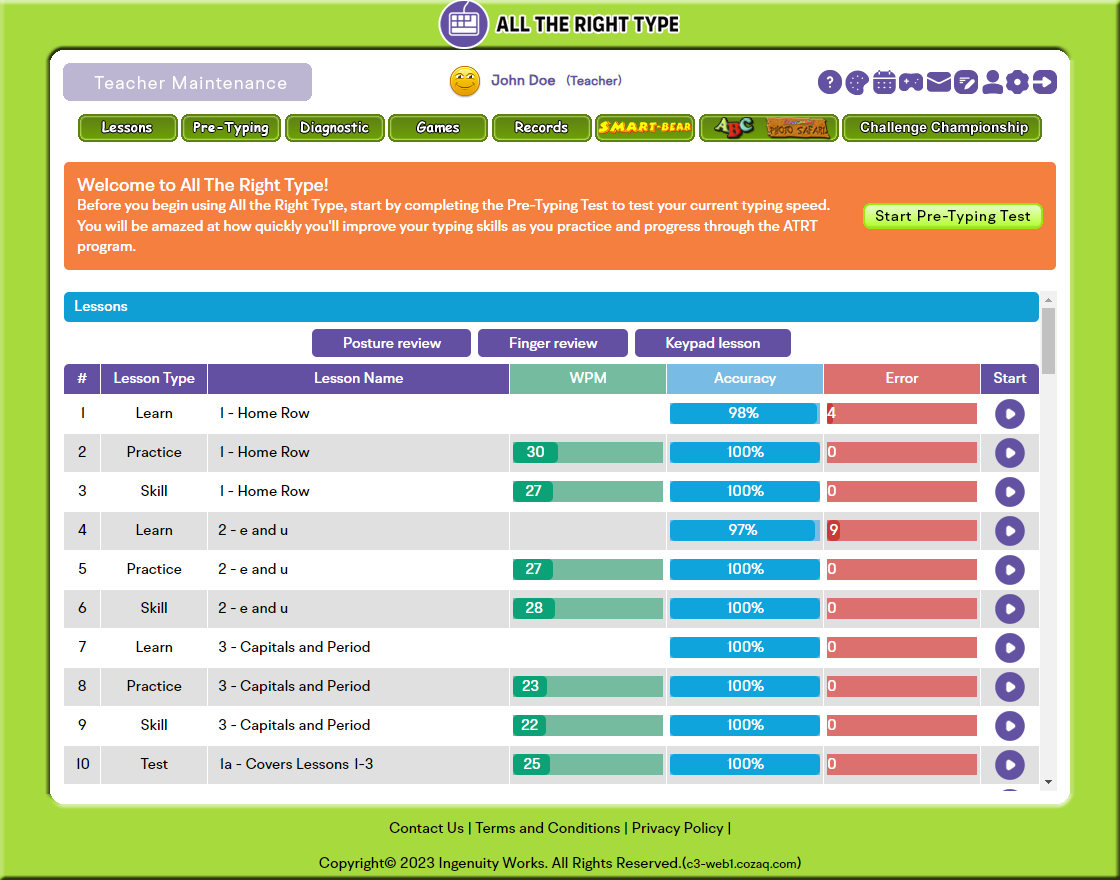Open the Games tab

438,128
